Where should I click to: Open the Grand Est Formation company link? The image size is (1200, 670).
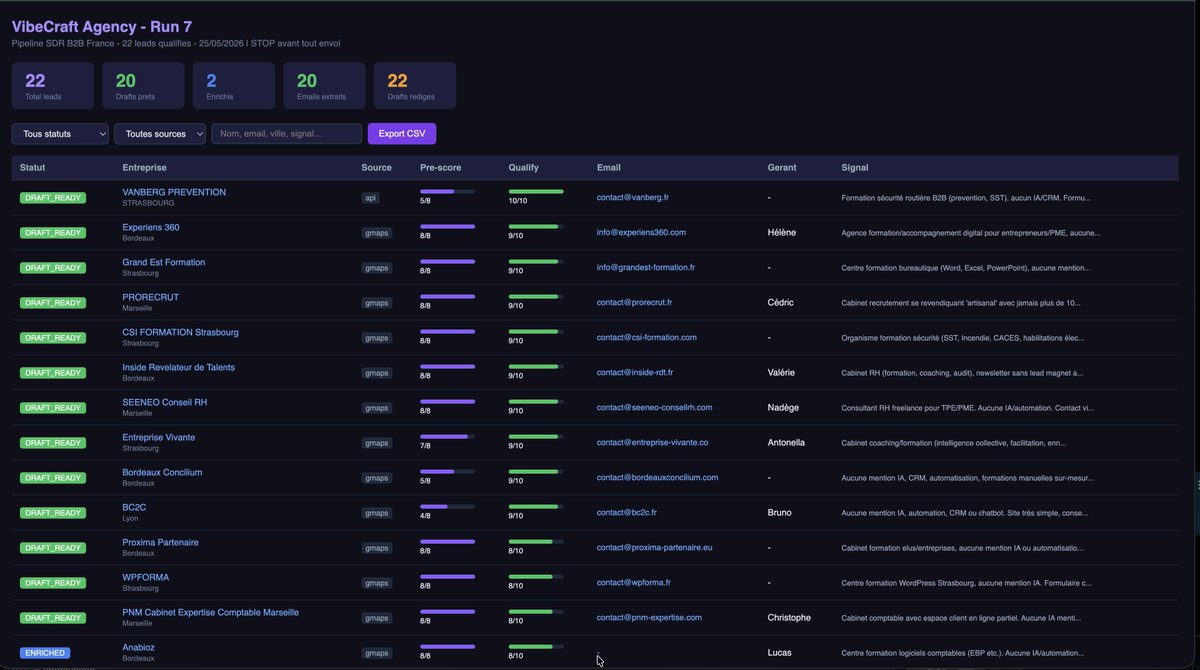[164, 262]
